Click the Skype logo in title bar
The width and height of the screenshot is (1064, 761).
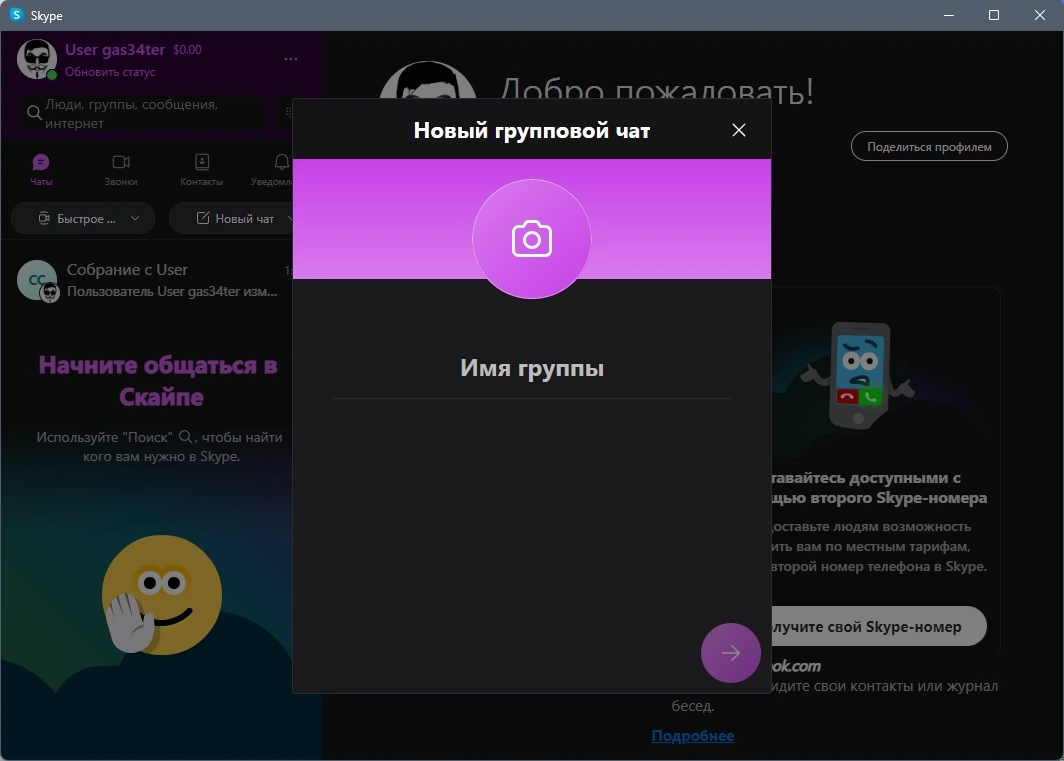(x=16, y=15)
